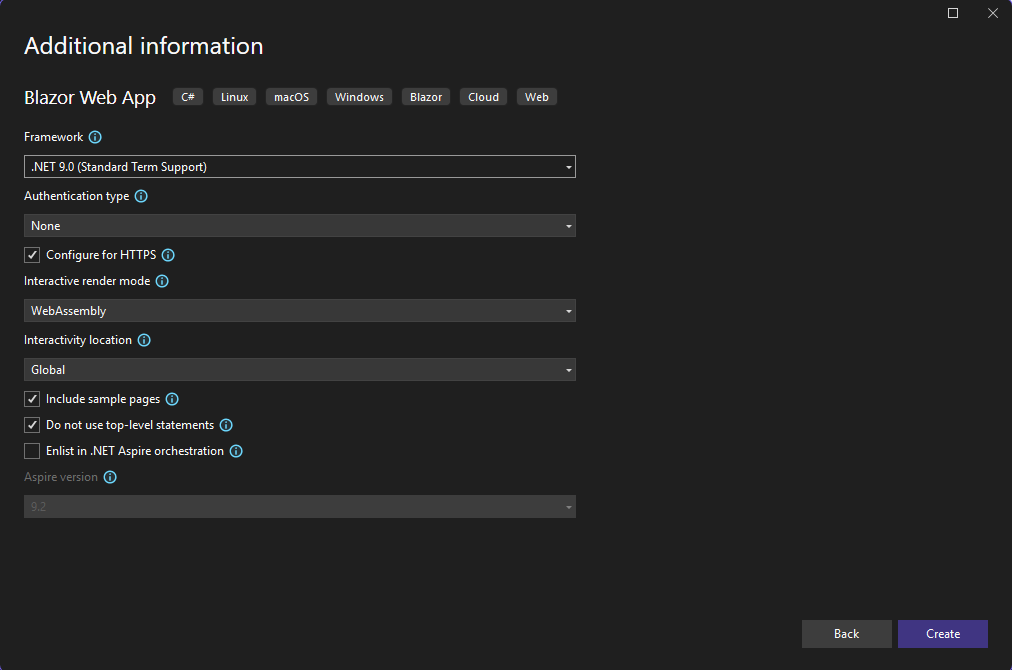
Task: Go Back to the previous step
Action: 846,634
